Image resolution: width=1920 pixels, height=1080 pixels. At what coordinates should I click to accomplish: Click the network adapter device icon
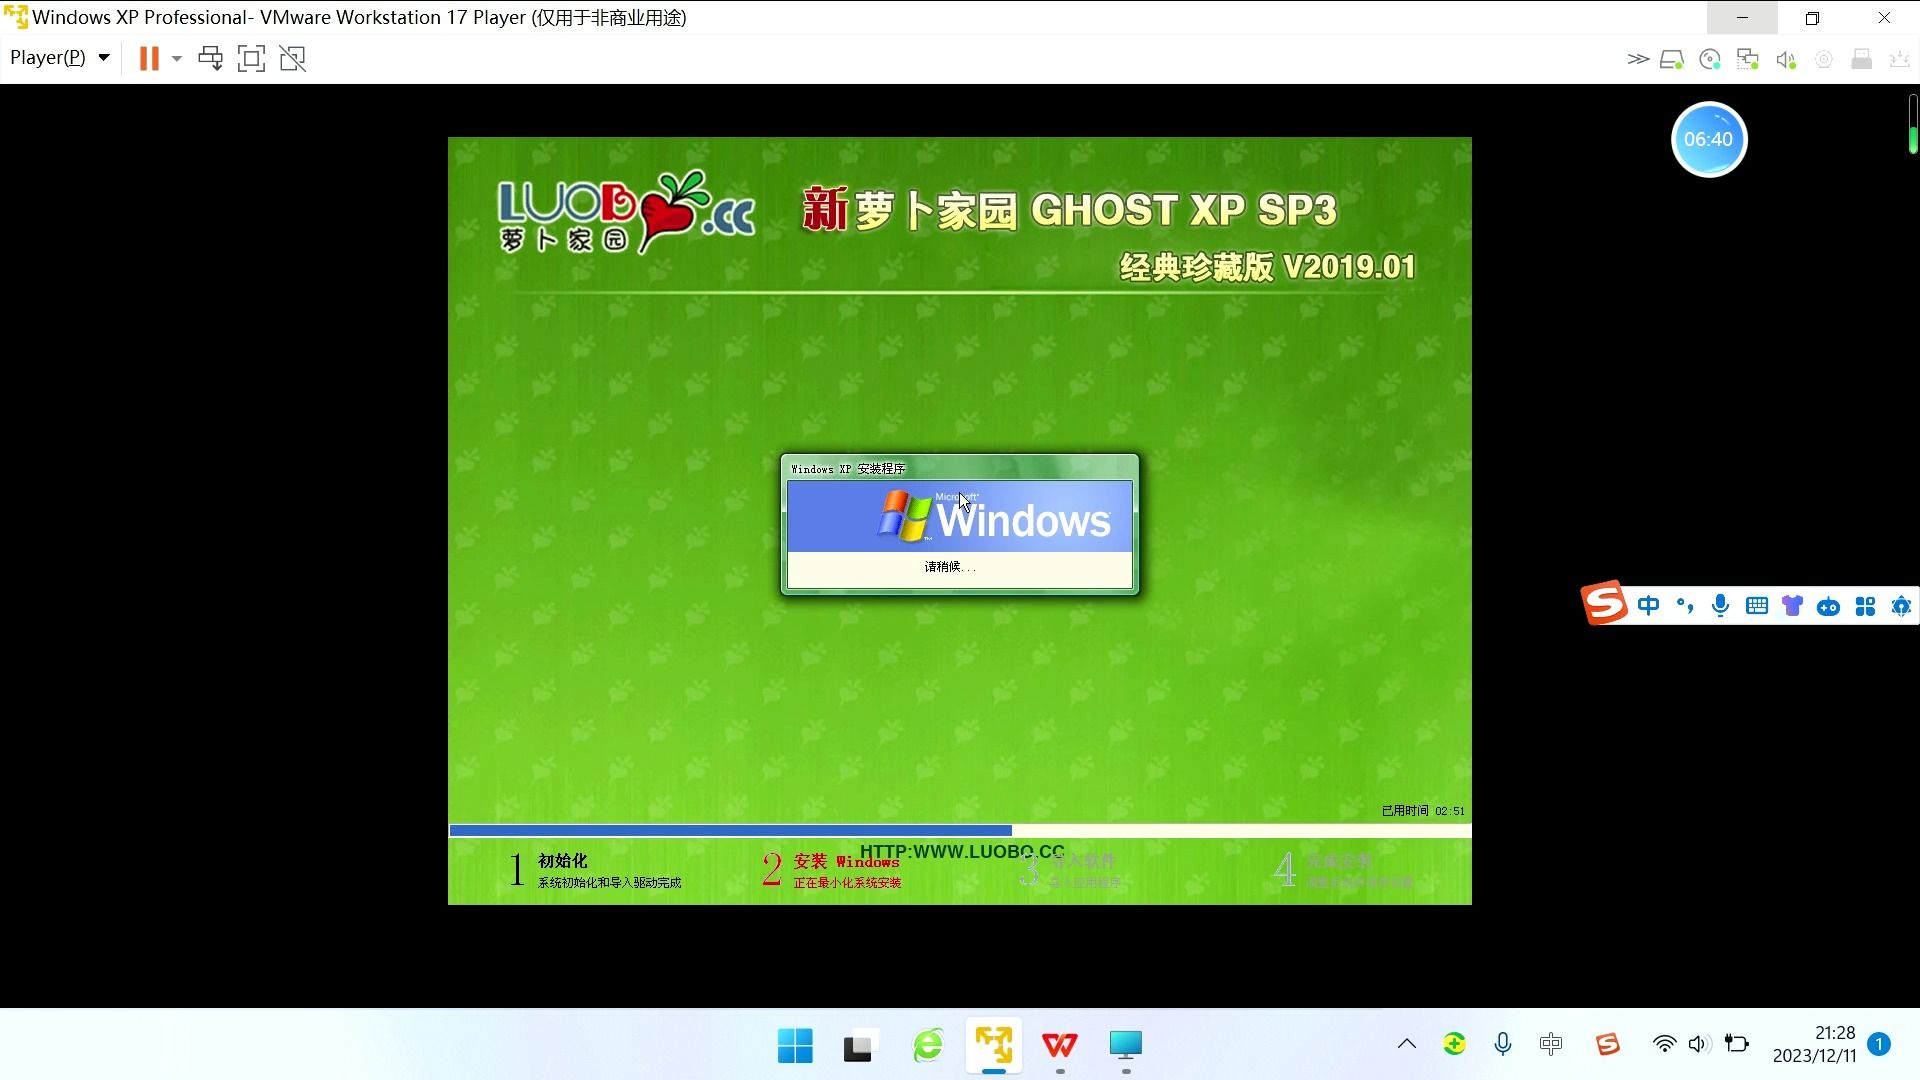tap(1748, 59)
